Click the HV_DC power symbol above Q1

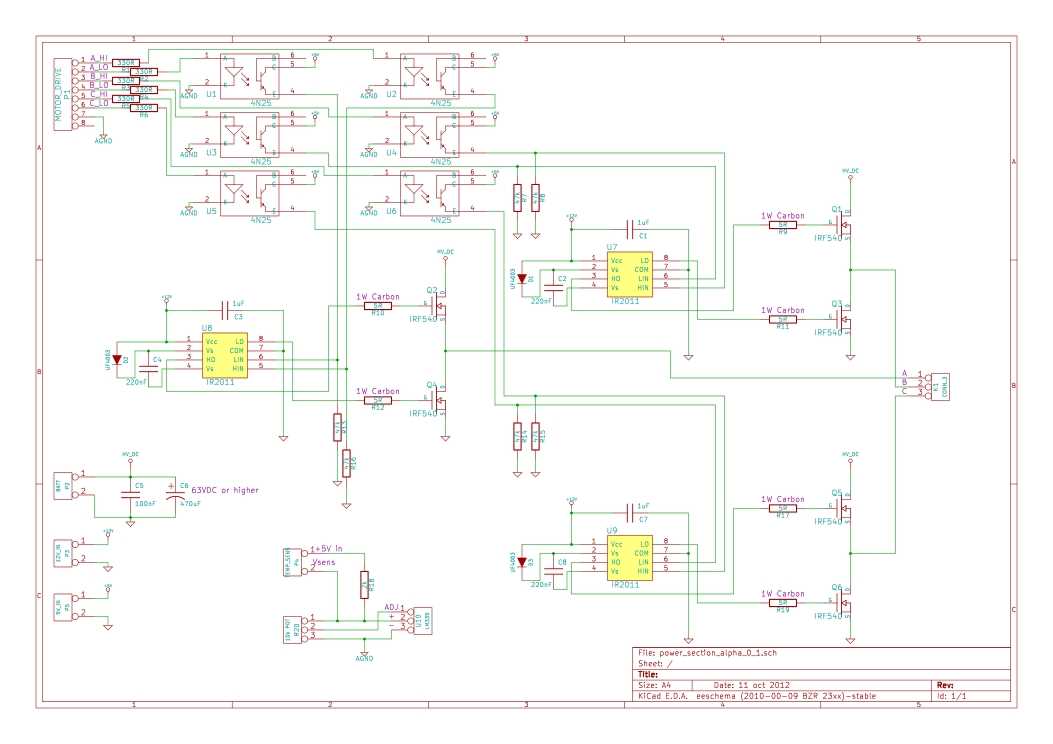pos(850,173)
